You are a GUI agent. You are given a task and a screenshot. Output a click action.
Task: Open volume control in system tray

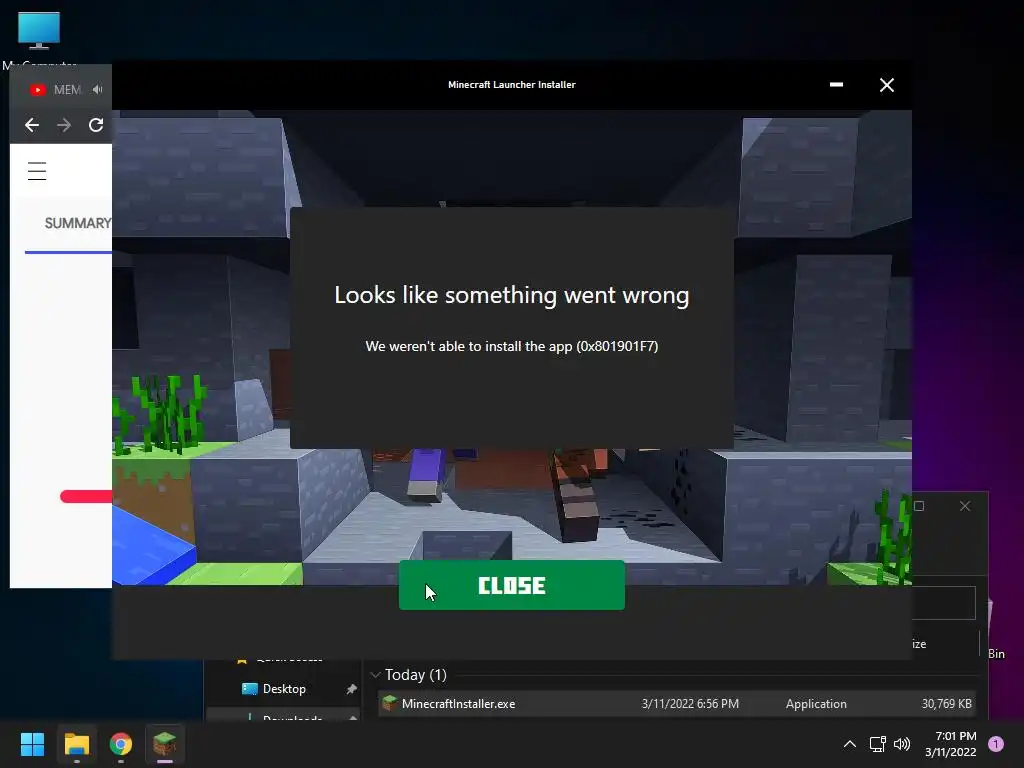tap(902, 744)
